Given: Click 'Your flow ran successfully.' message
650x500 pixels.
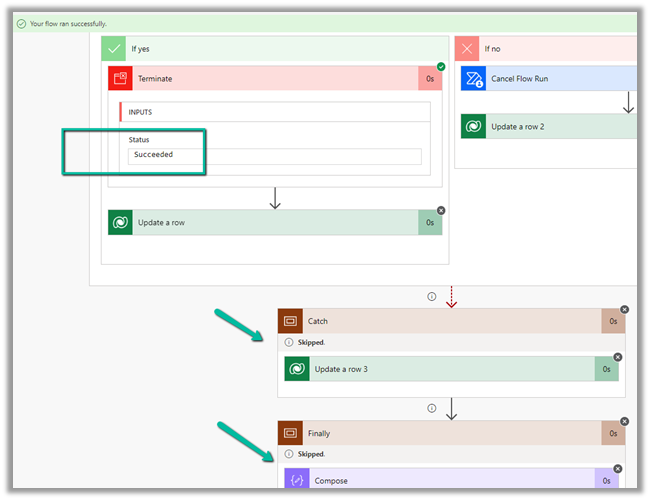Looking at the screenshot, I should click(68, 24).
